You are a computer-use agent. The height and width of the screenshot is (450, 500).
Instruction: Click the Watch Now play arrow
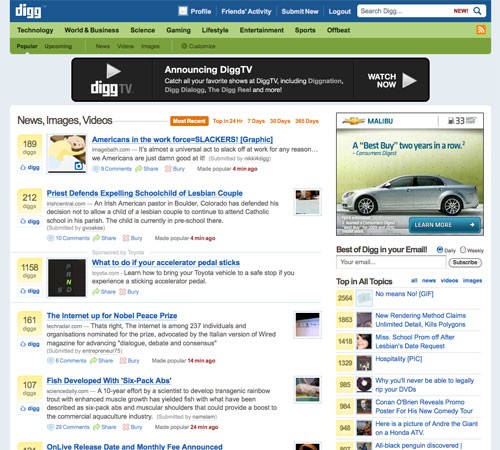click(409, 80)
